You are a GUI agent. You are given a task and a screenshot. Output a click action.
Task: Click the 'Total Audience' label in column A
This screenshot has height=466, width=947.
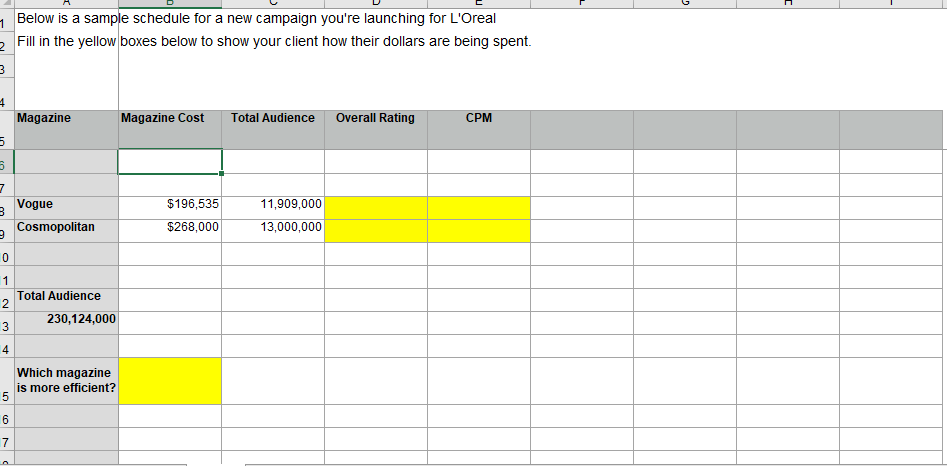(66, 300)
